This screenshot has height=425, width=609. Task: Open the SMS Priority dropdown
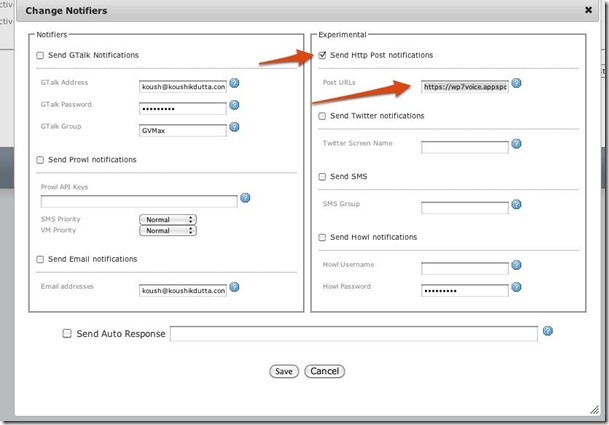(168, 219)
